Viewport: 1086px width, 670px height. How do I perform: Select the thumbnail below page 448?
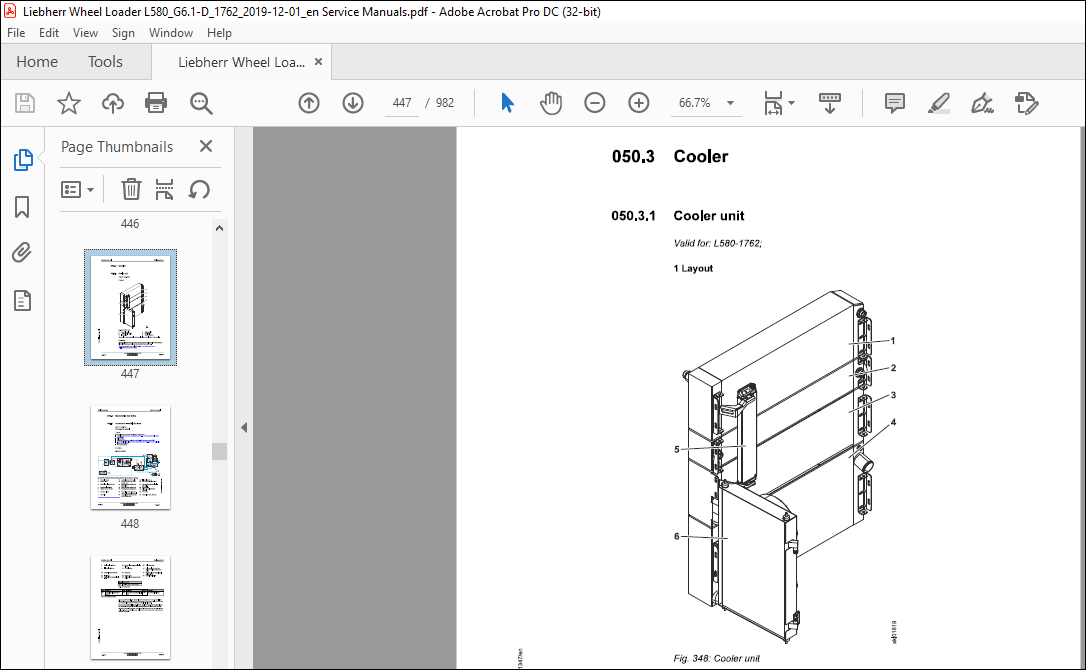click(x=130, y=608)
